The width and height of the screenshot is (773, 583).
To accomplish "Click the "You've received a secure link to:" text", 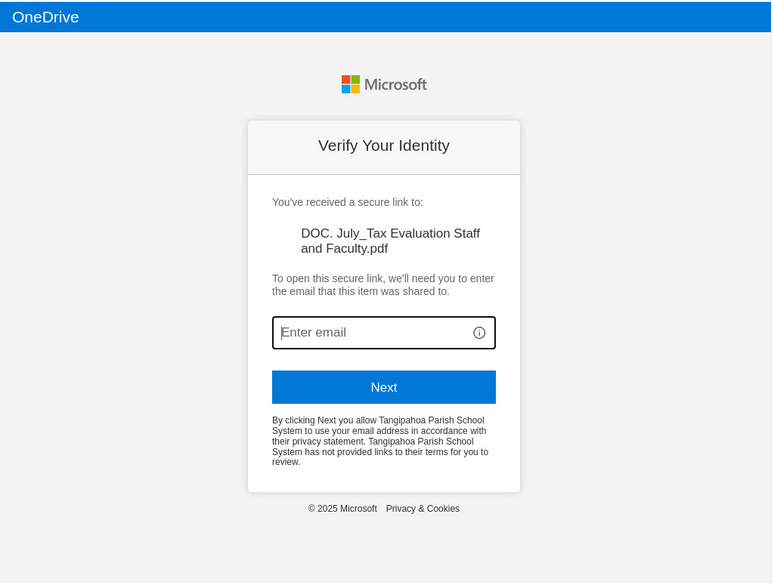I will coord(347,202).
